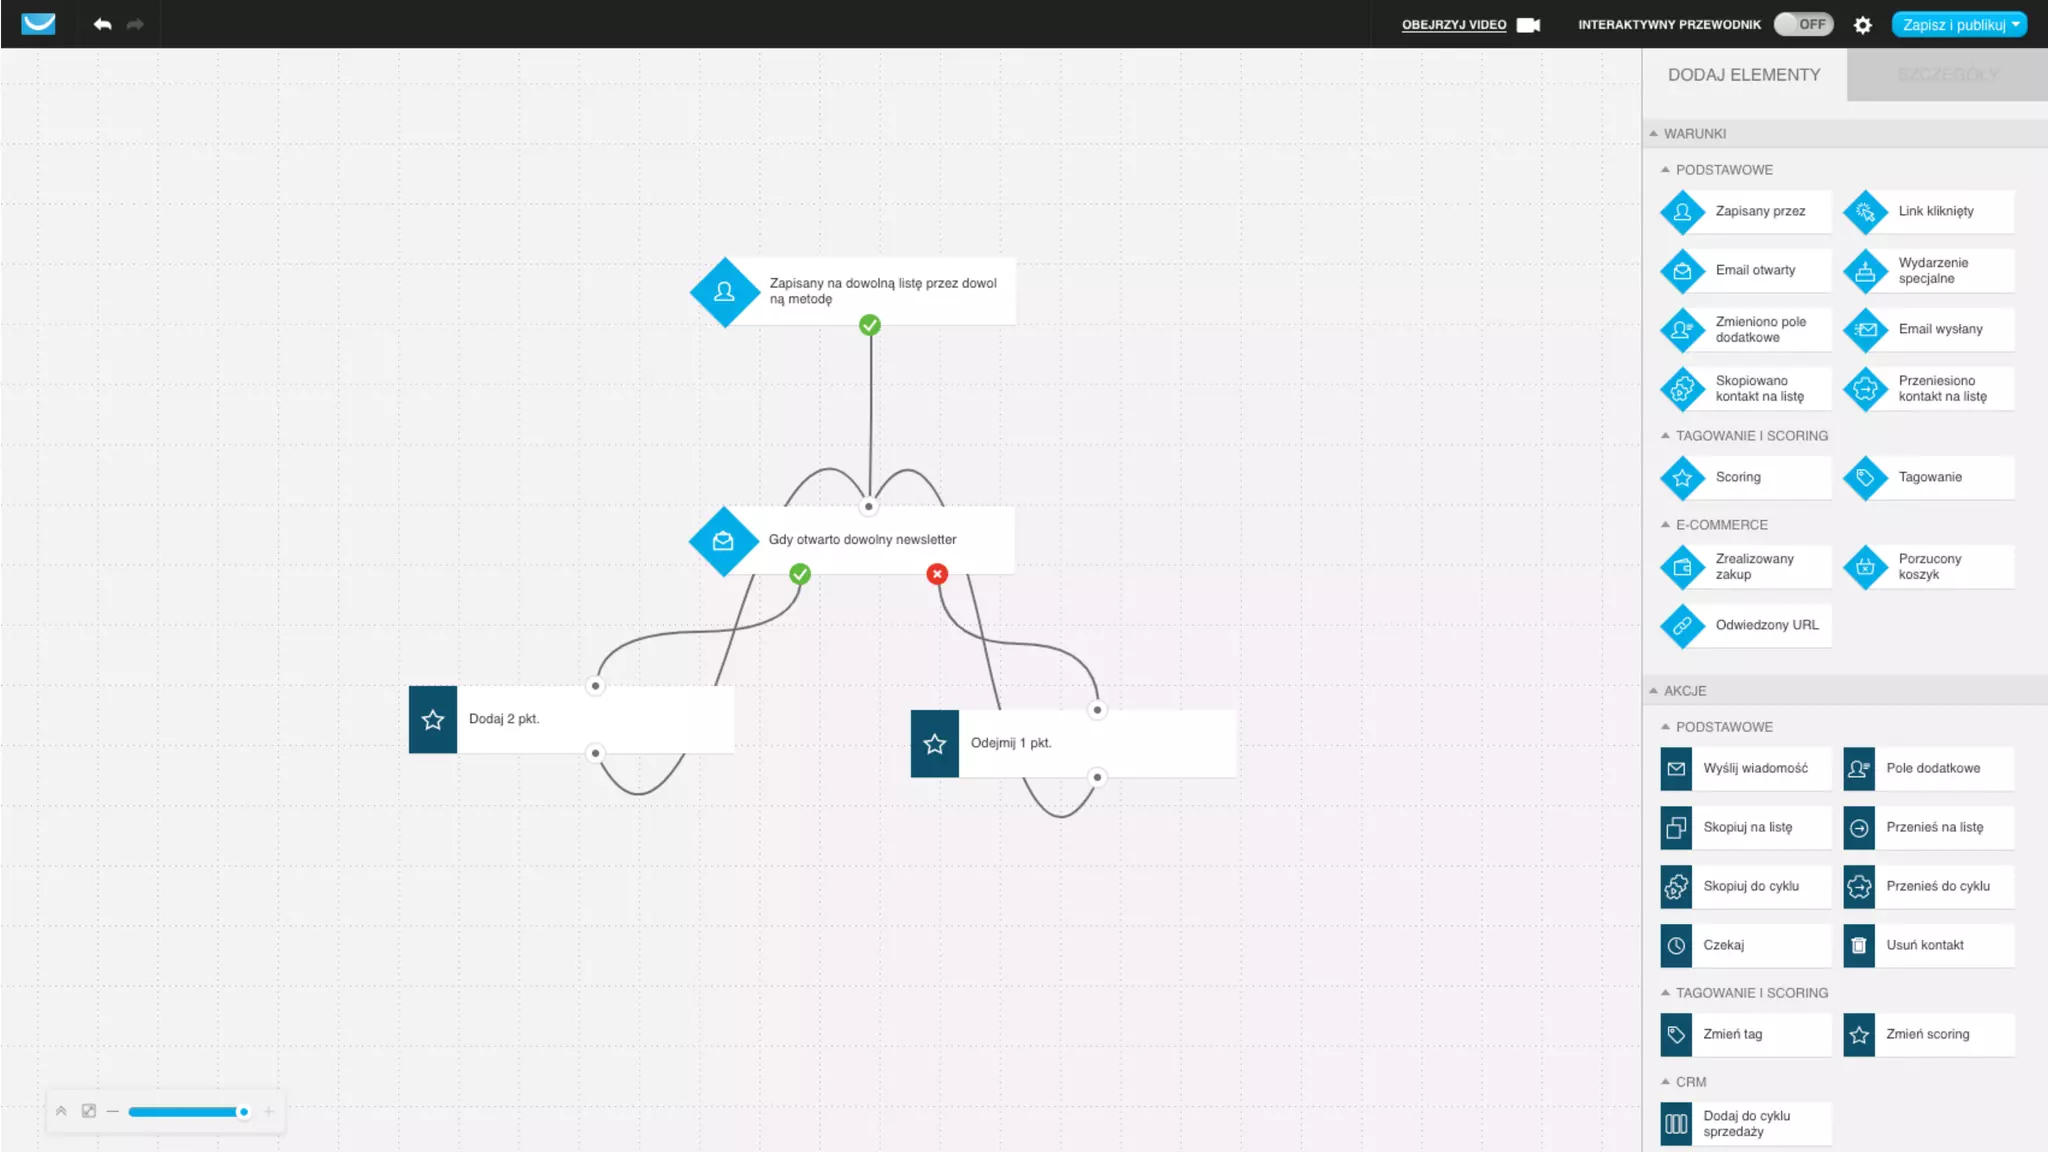The height and width of the screenshot is (1152, 2048).
Task: Toggle the Interaktywny przewodnik OFF switch
Action: click(1803, 24)
